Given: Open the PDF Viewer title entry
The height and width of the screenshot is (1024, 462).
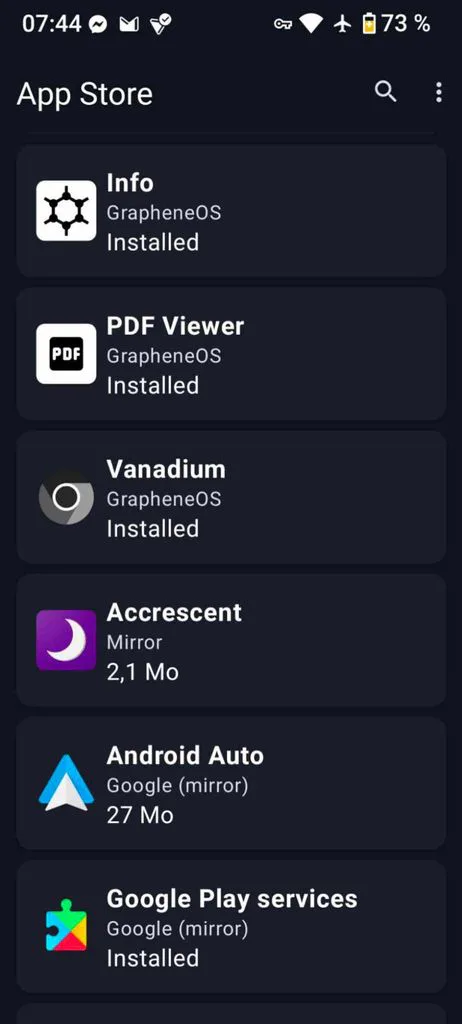Looking at the screenshot, I should [x=175, y=326].
